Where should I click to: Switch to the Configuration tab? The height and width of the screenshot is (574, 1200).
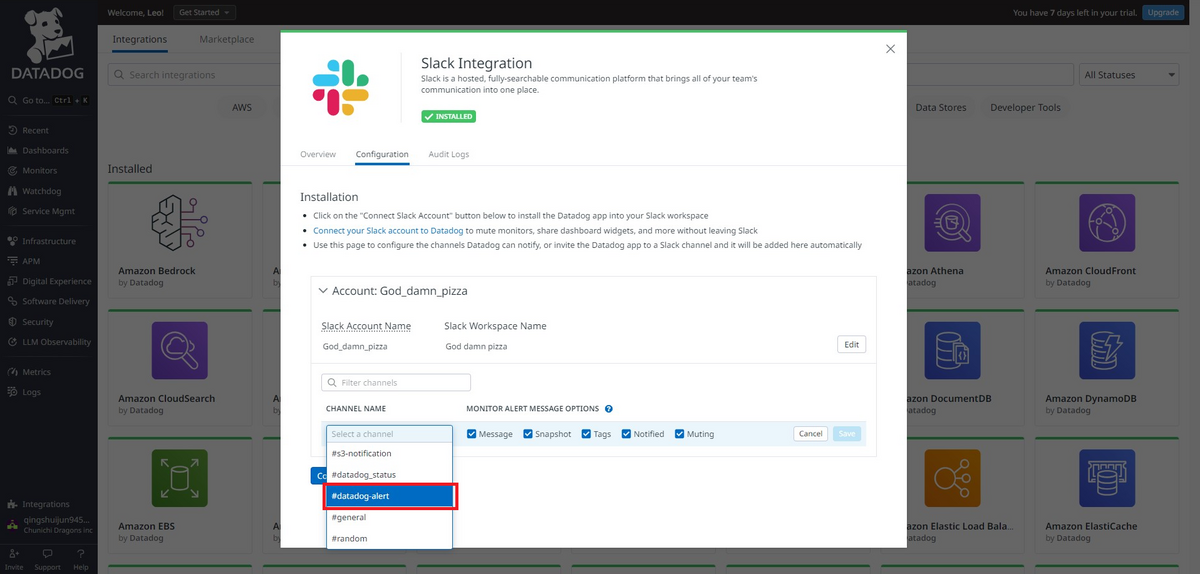(382, 154)
